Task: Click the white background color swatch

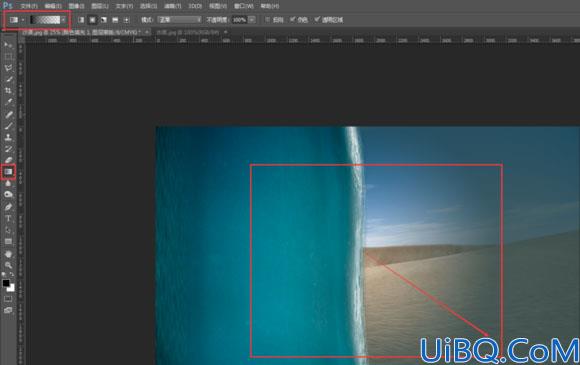Action: tap(11, 288)
